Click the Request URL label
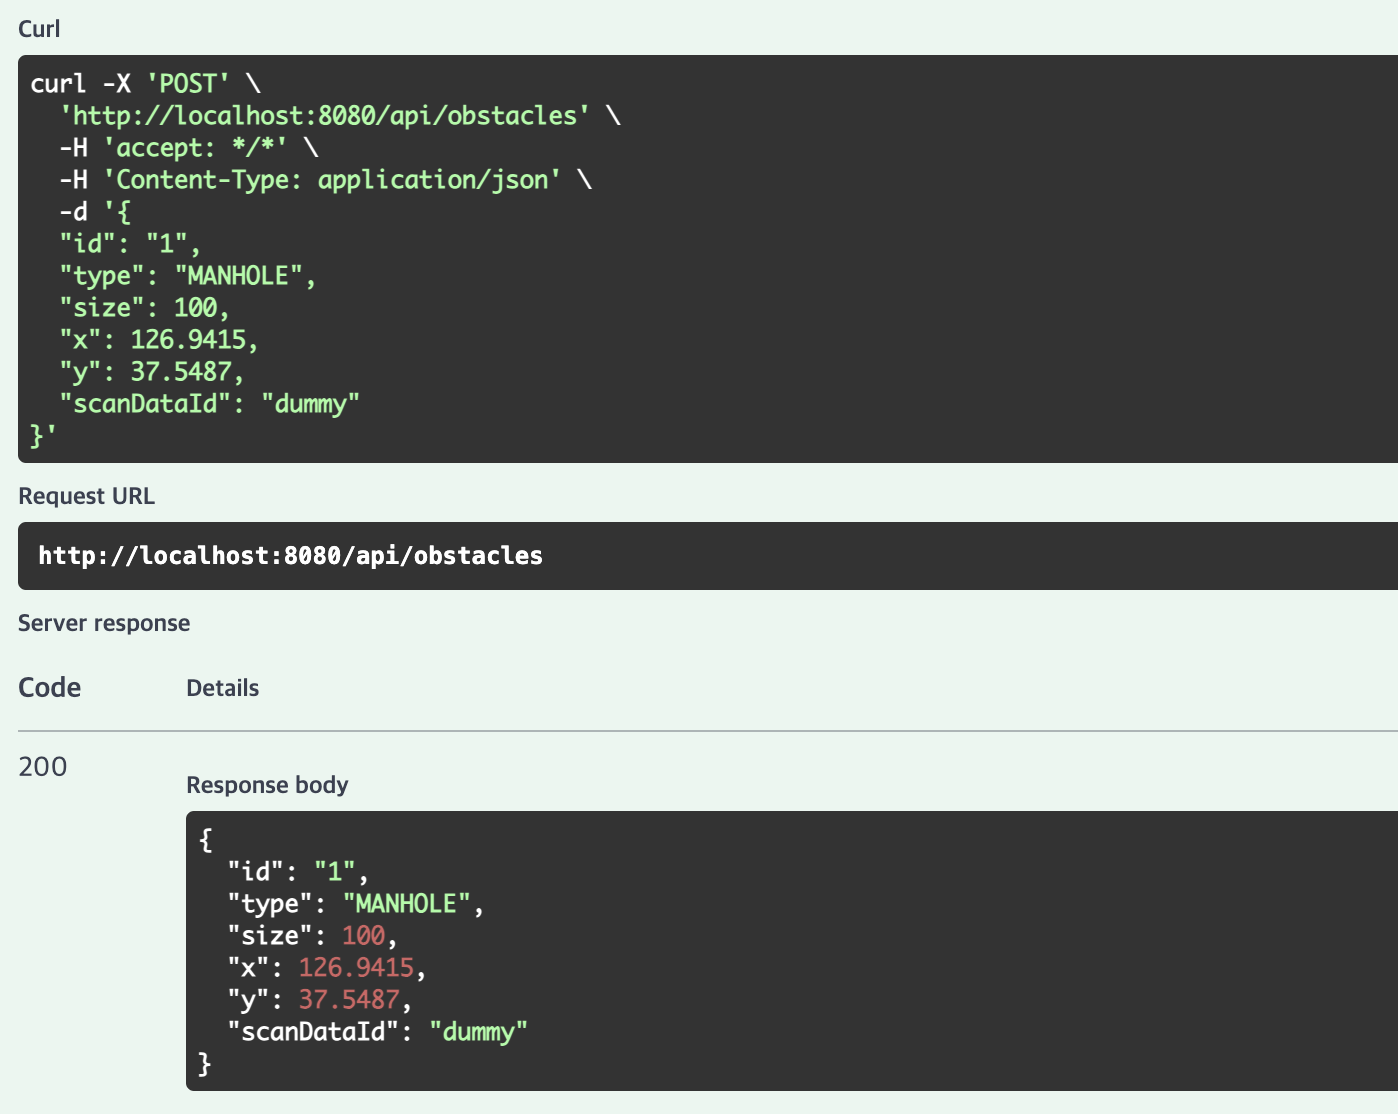The height and width of the screenshot is (1114, 1398). pos(87,496)
